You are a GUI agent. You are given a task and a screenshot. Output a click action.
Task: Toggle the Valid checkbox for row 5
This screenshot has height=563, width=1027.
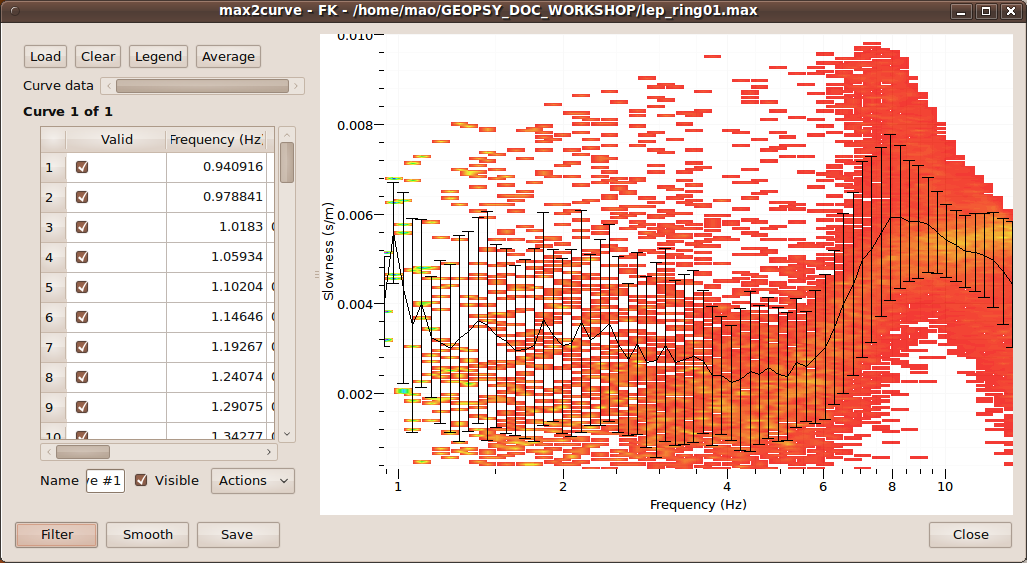[x=82, y=287]
